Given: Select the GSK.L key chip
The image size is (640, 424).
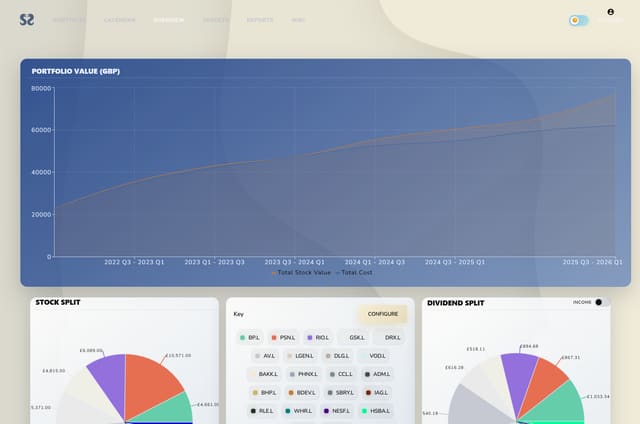Looking at the screenshot, I should (353, 337).
